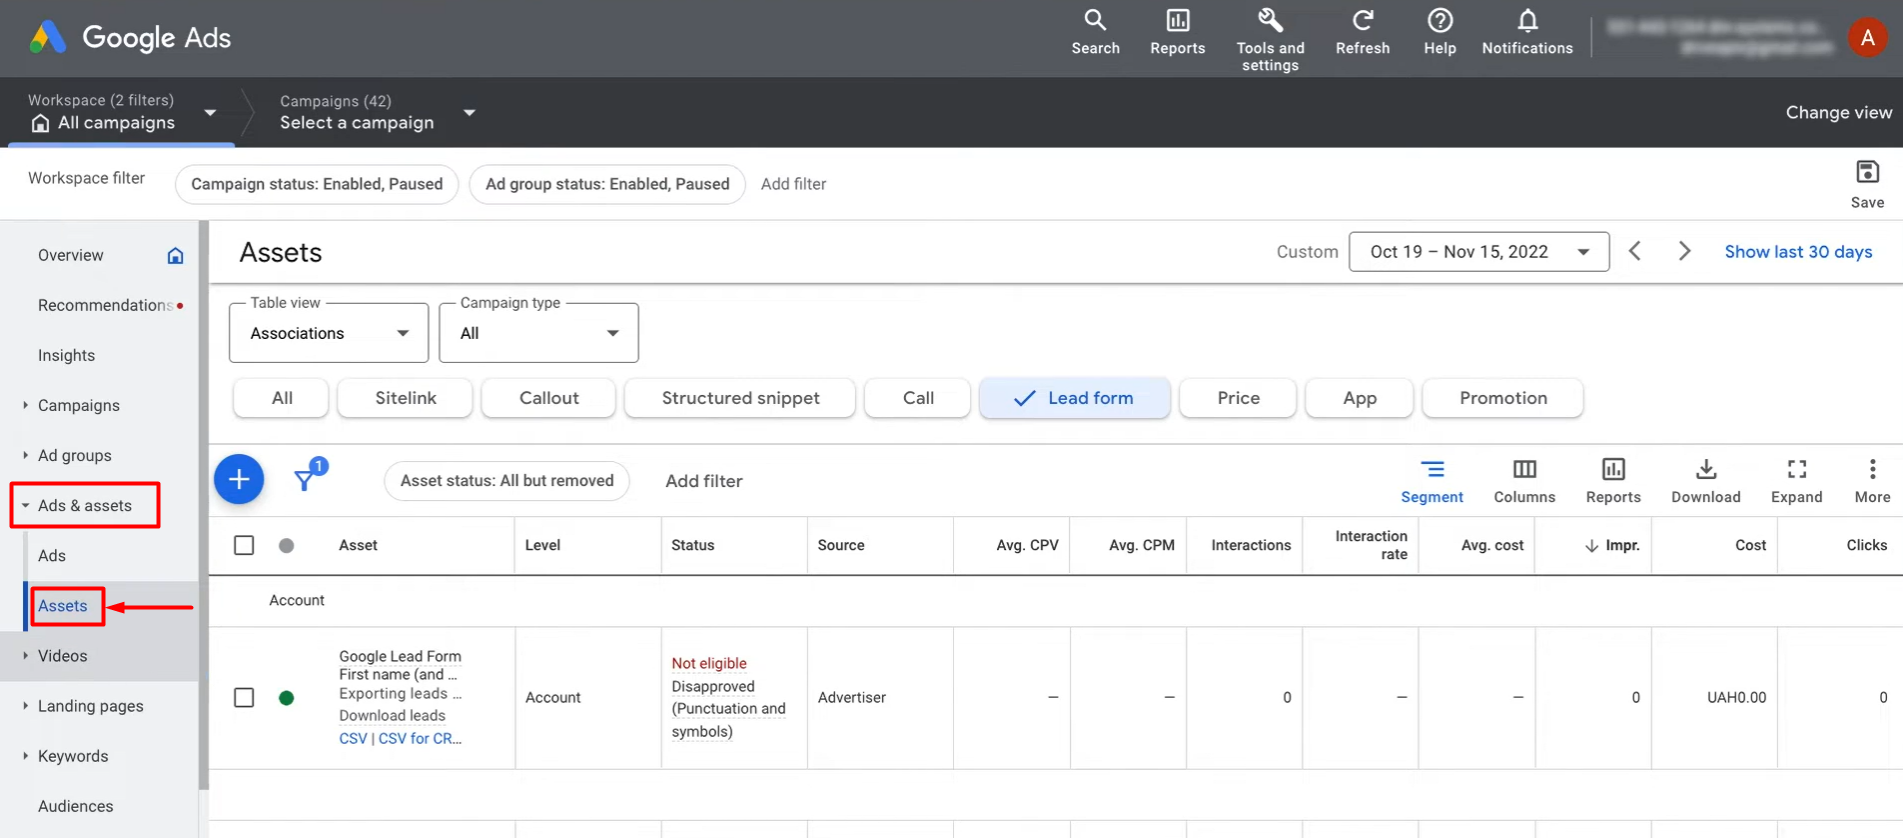Open the Notifications bell
Viewport: 1903px width, 838px height.
[x=1526, y=21]
